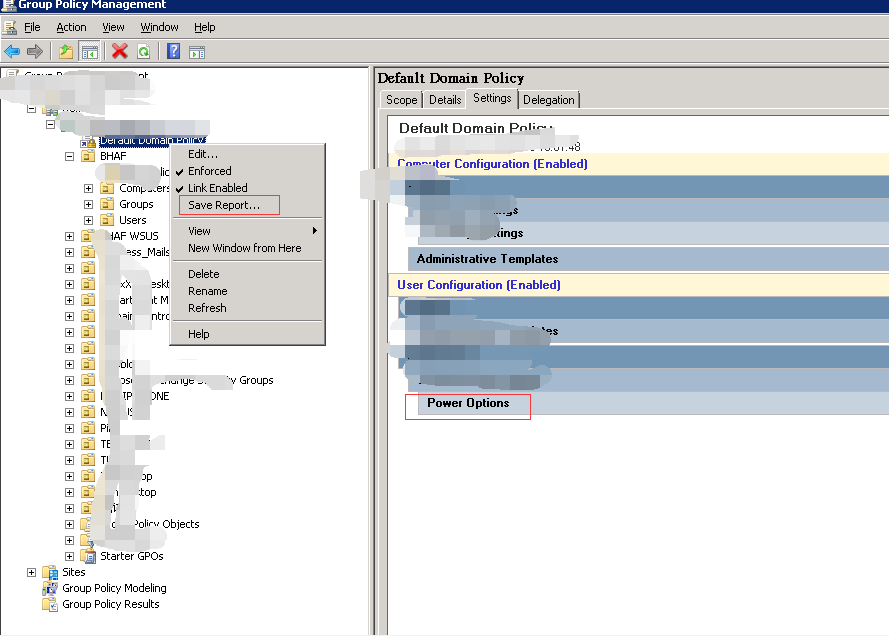The height and width of the screenshot is (636, 889).
Task: Choose New Window from Here
Action: click(x=248, y=248)
